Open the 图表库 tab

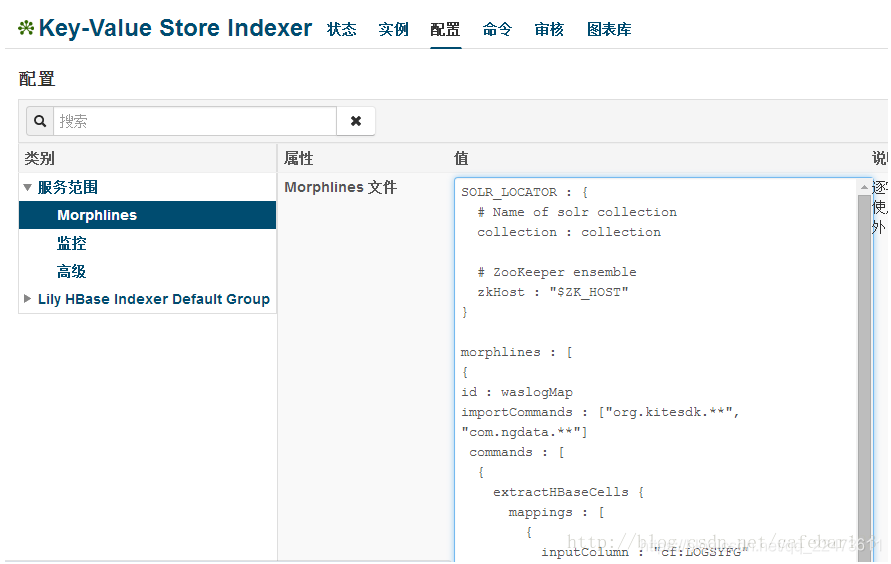pos(609,30)
